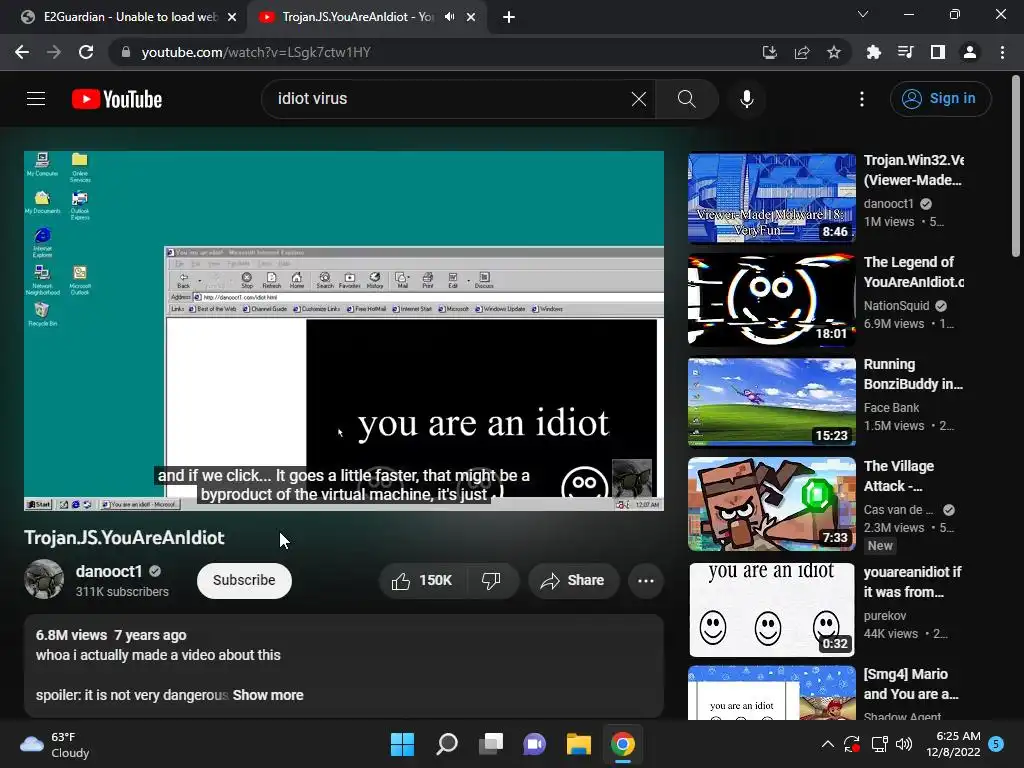This screenshot has width=1024, height=768.
Task: Open Chrome three-dot menu
Action: (1002, 52)
